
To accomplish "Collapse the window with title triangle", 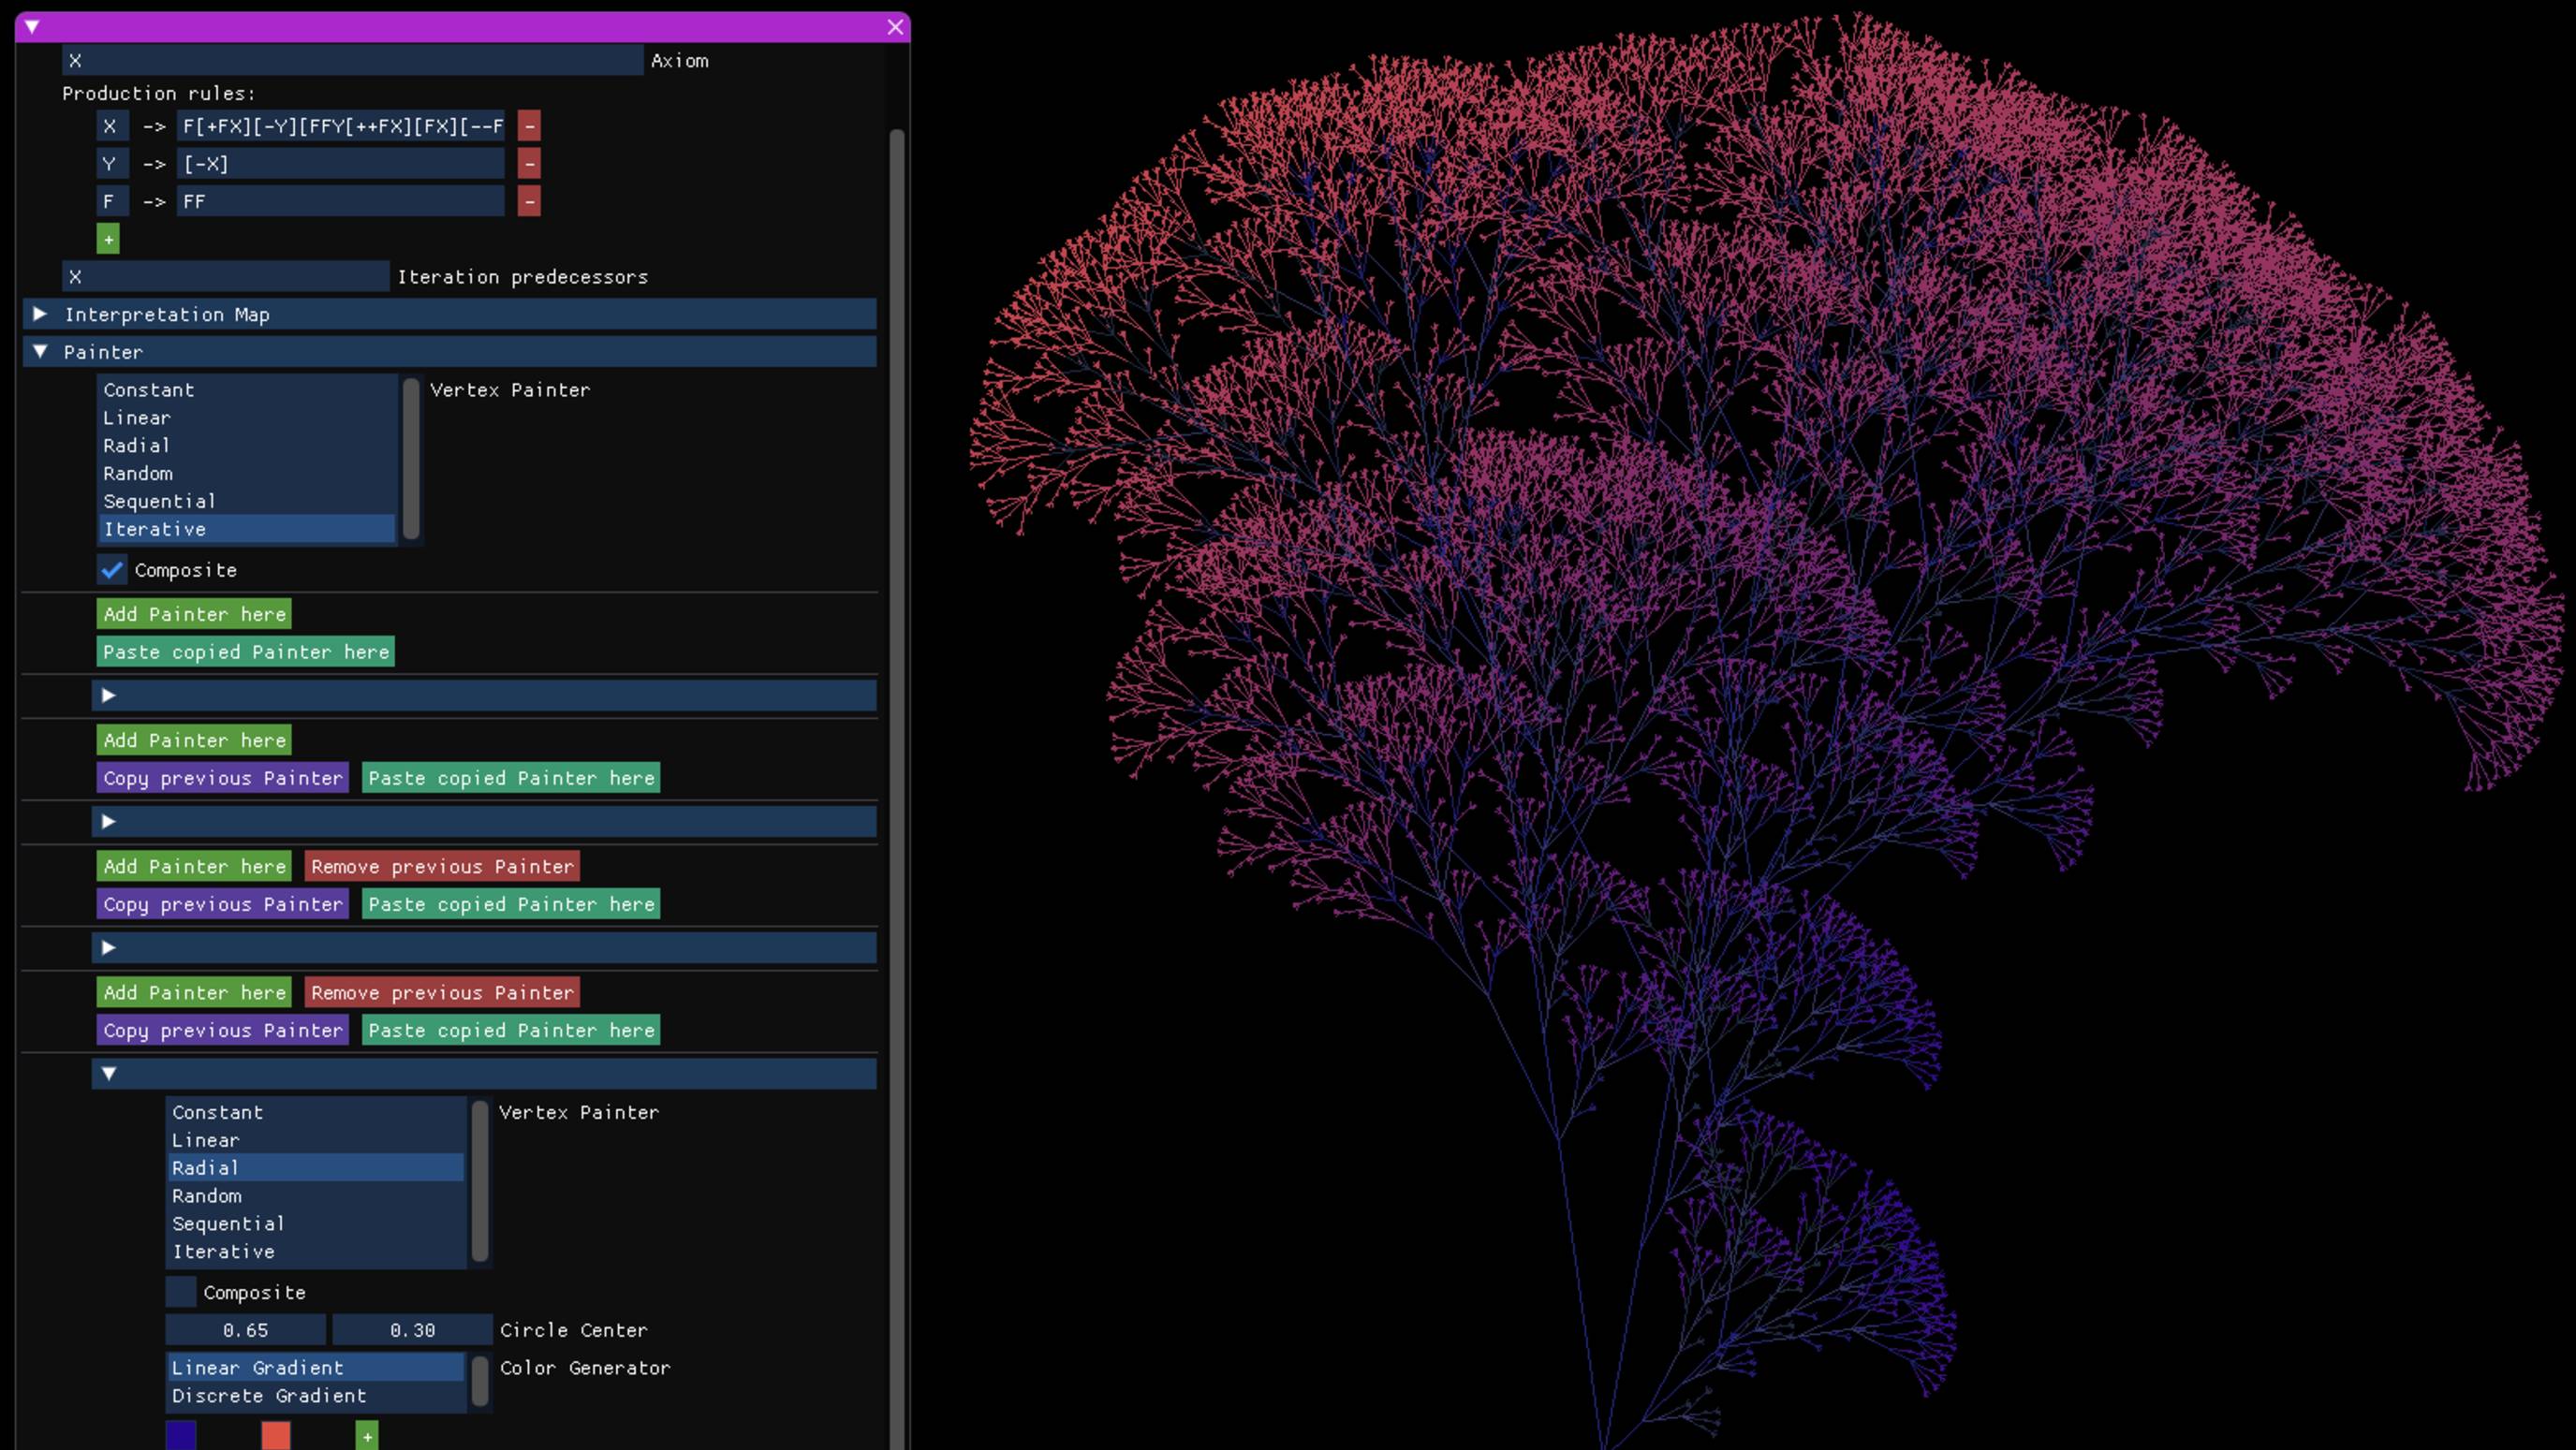I will tap(32, 27).
